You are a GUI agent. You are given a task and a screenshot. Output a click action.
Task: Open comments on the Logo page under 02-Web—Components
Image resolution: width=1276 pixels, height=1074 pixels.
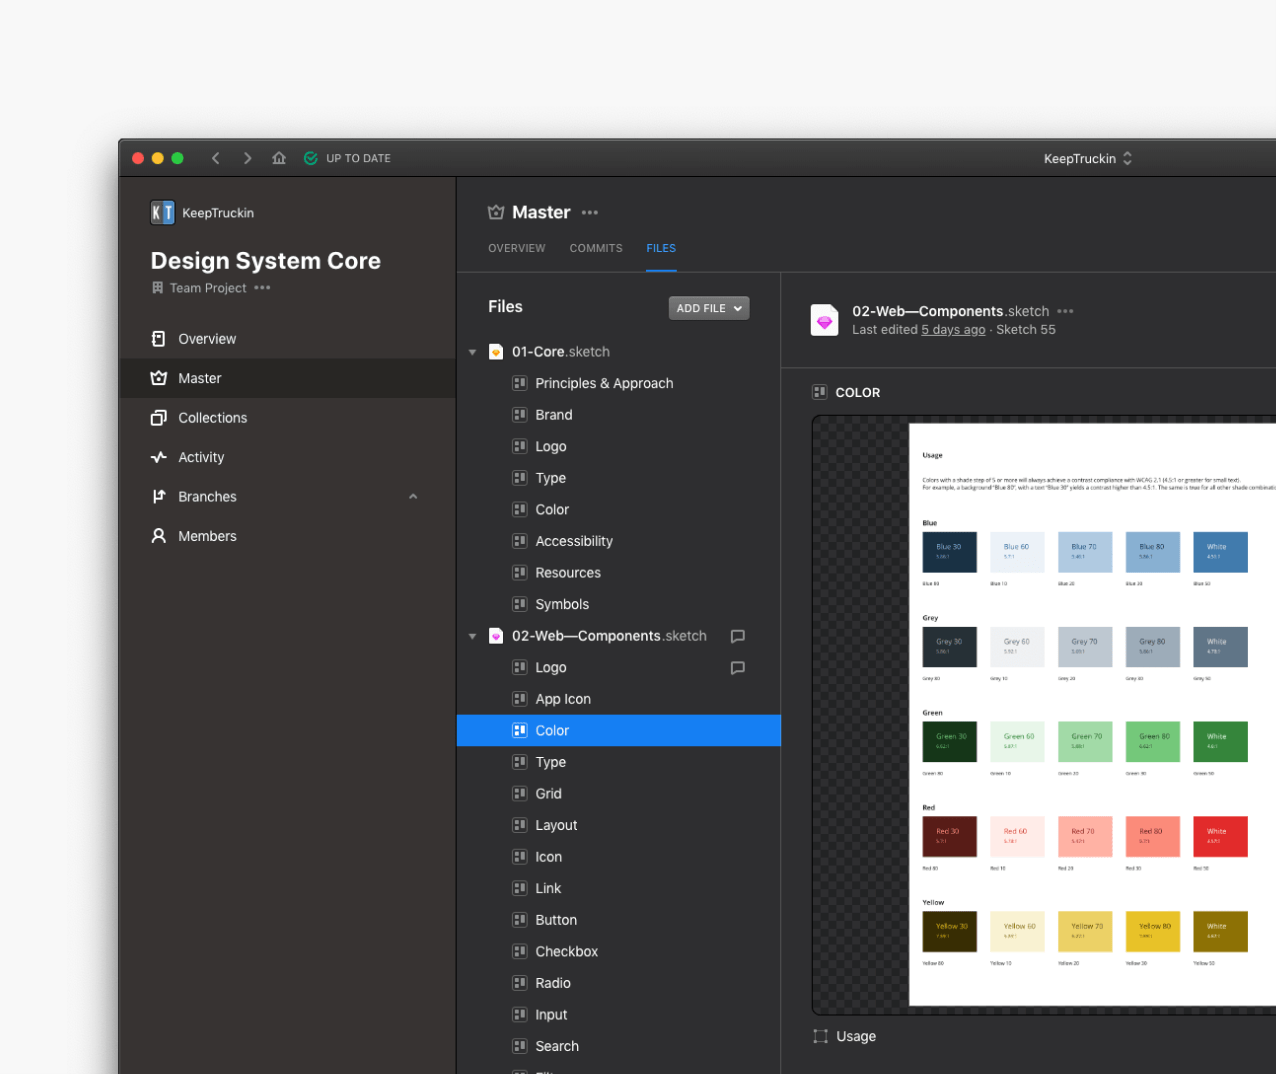pos(738,668)
